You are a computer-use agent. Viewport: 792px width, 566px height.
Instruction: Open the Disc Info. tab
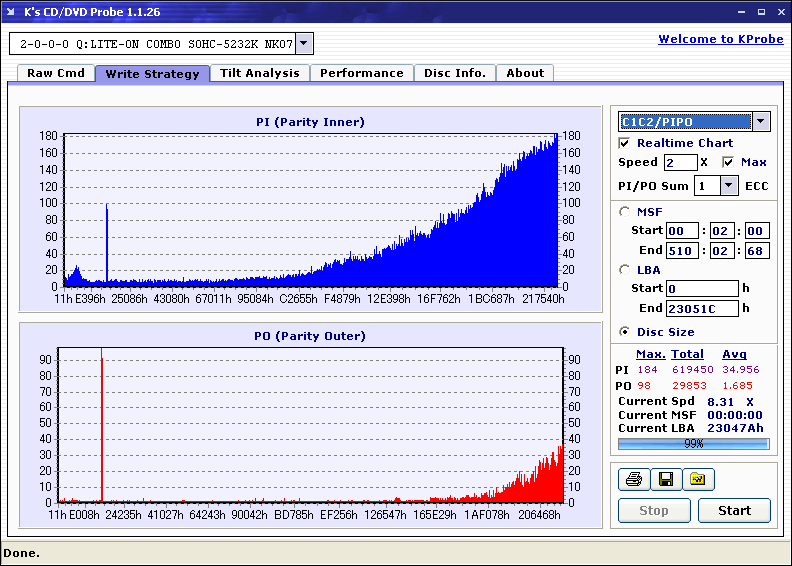455,73
